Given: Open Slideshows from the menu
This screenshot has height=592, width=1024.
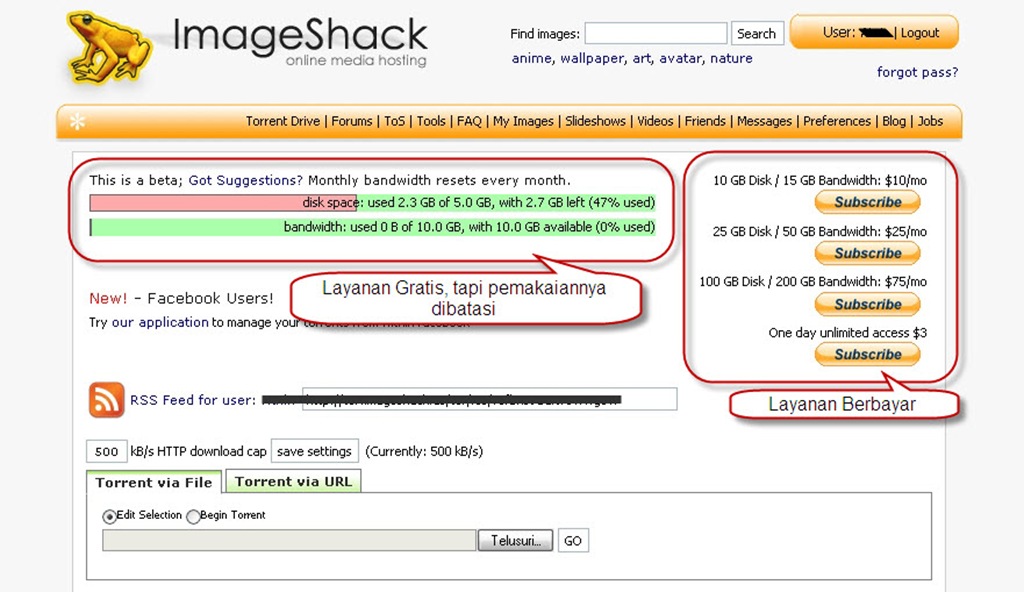Looking at the screenshot, I should (595, 121).
